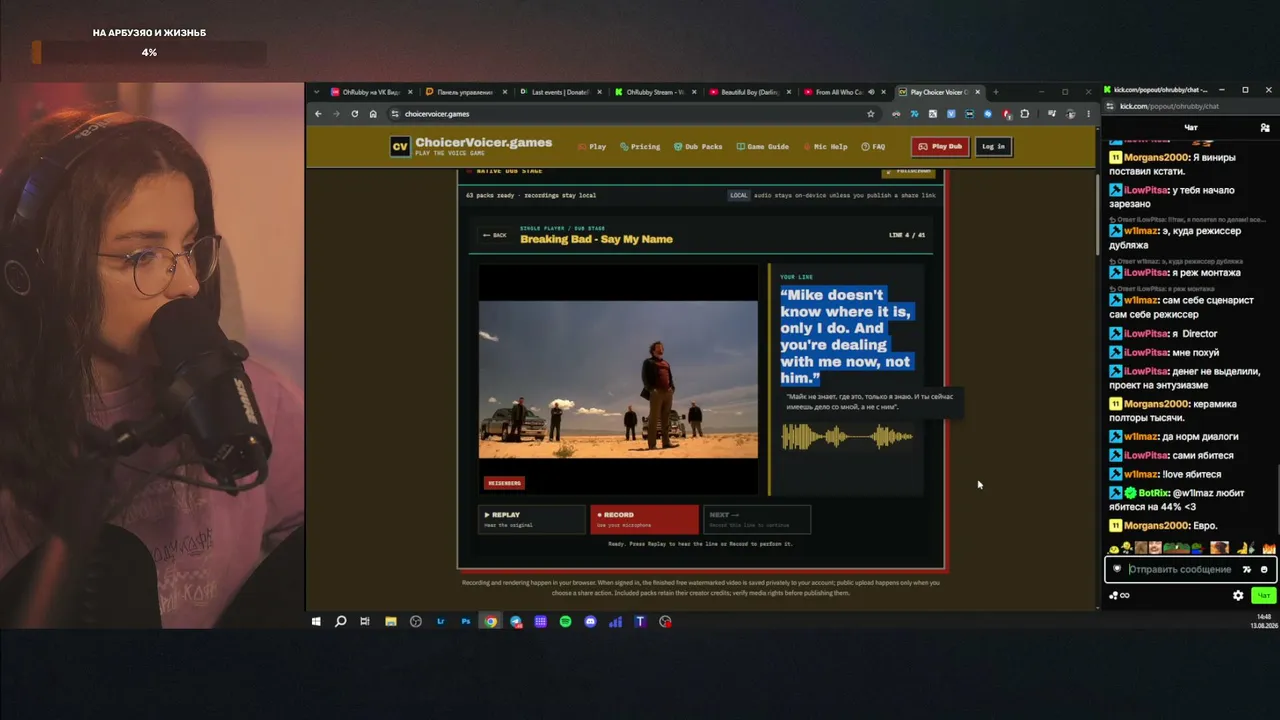Image resolution: width=1280 pixels, height=720 pixels.
Task: Click the yellow audio waveform
Action: [x=847, y=436]
